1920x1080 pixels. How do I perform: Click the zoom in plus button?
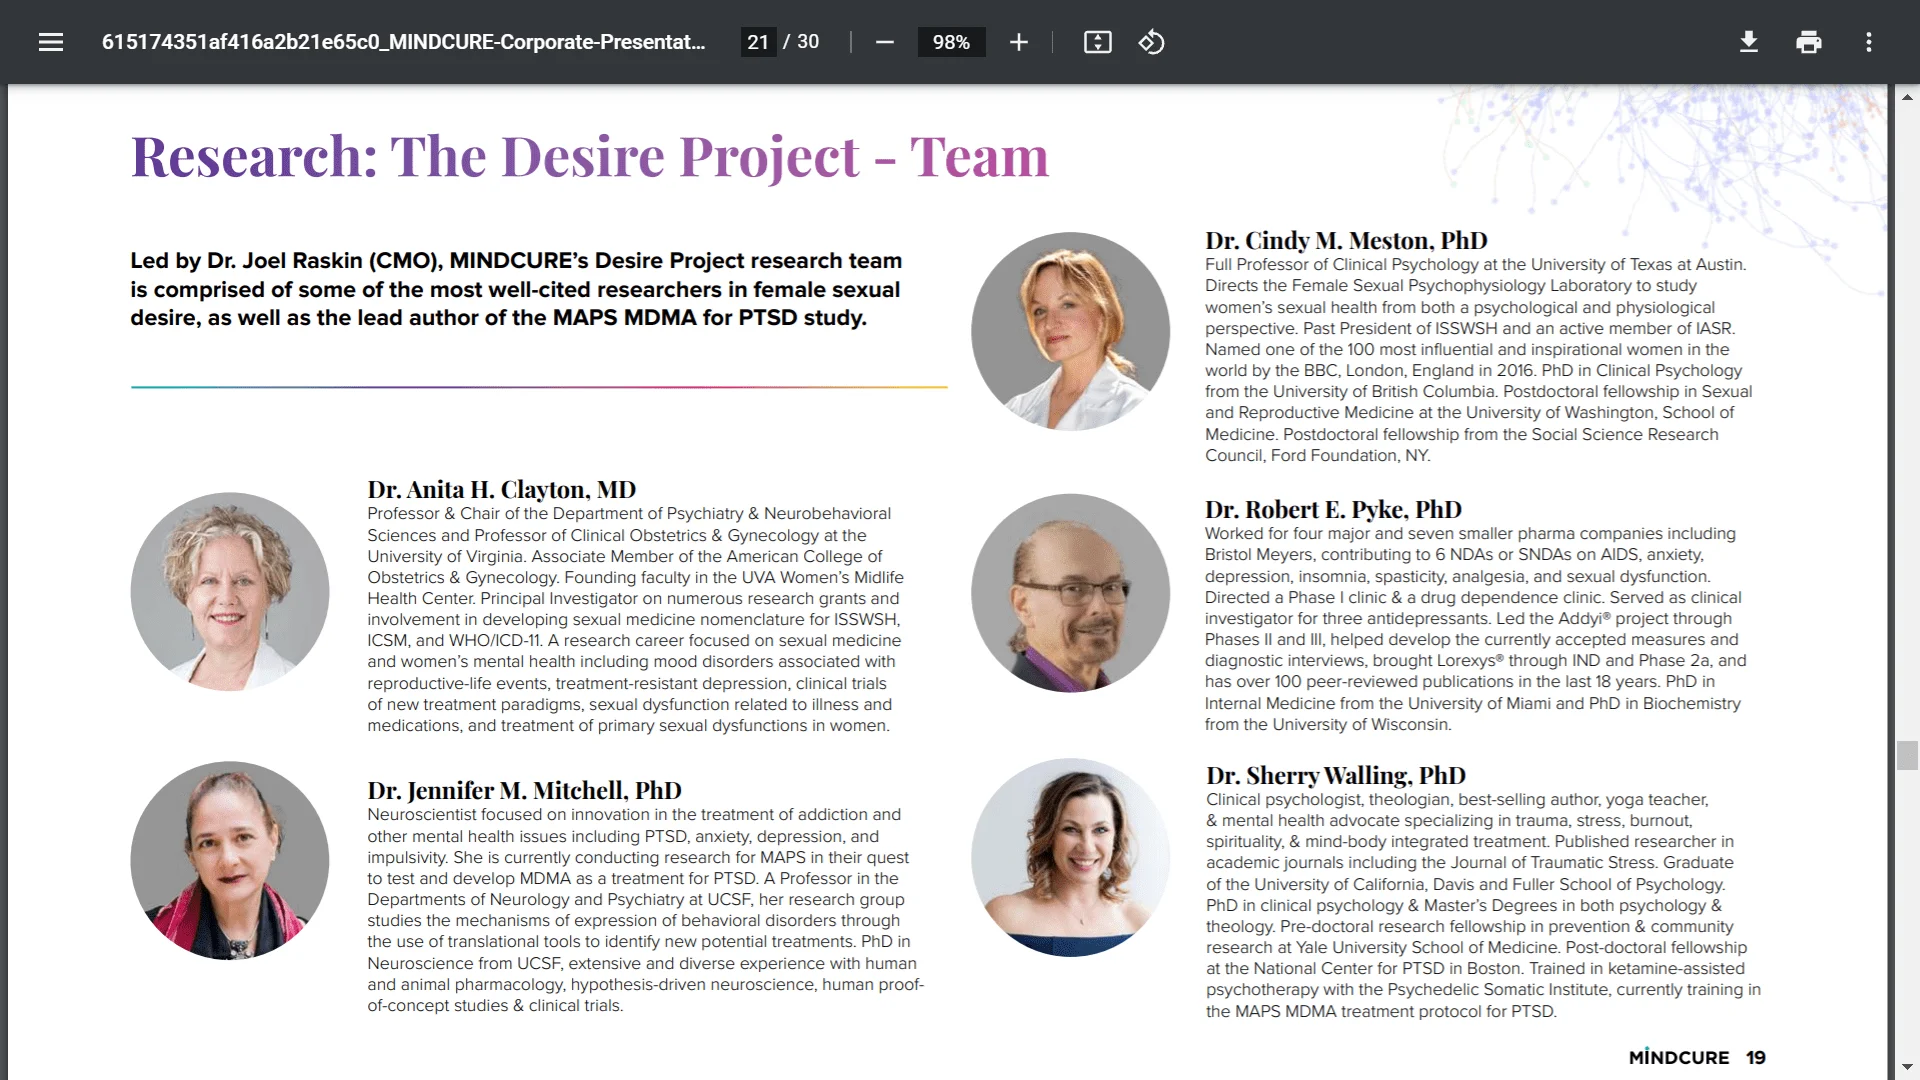[1018, 42]
